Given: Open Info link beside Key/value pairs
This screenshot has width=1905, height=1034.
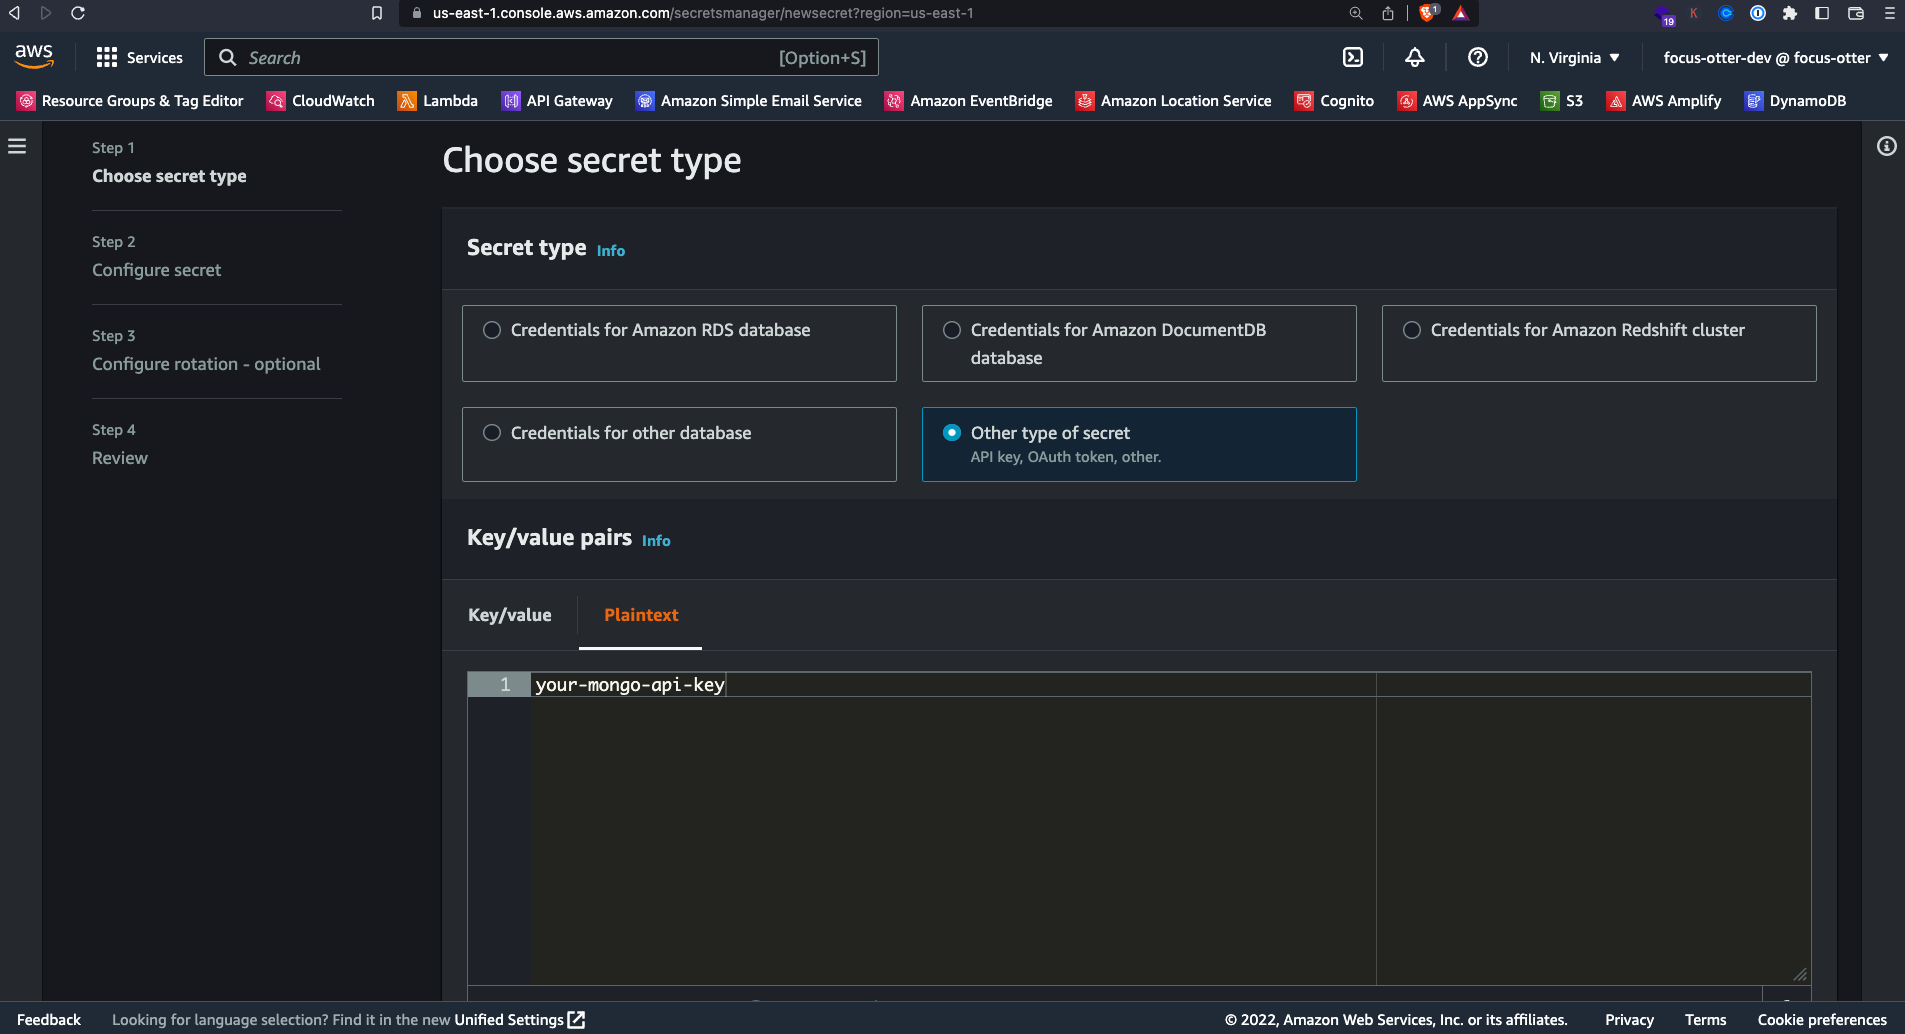Looking at the screenshot, I should tap(656, 541).
